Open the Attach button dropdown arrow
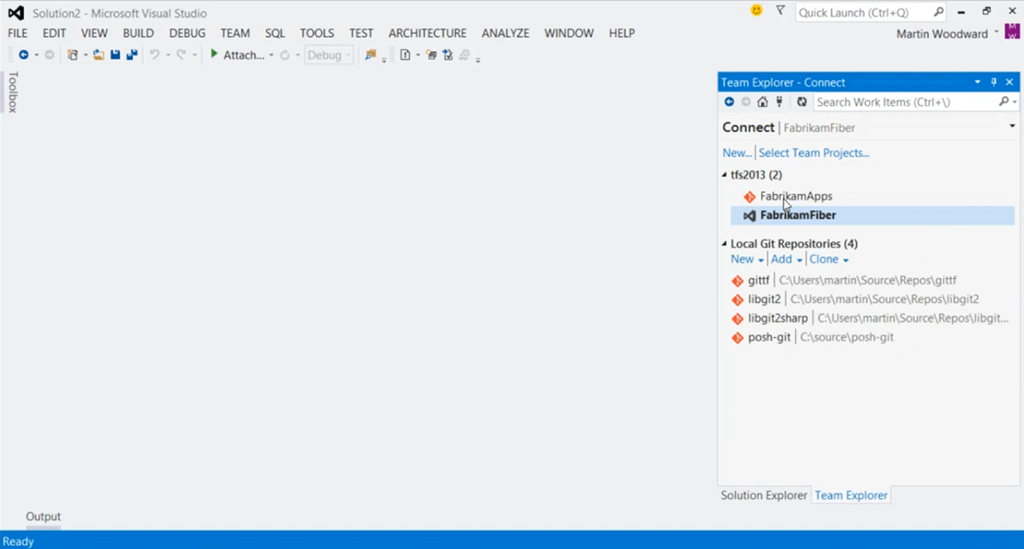Viewport: 1024px width, 549px height. click(x=271, y=55)
